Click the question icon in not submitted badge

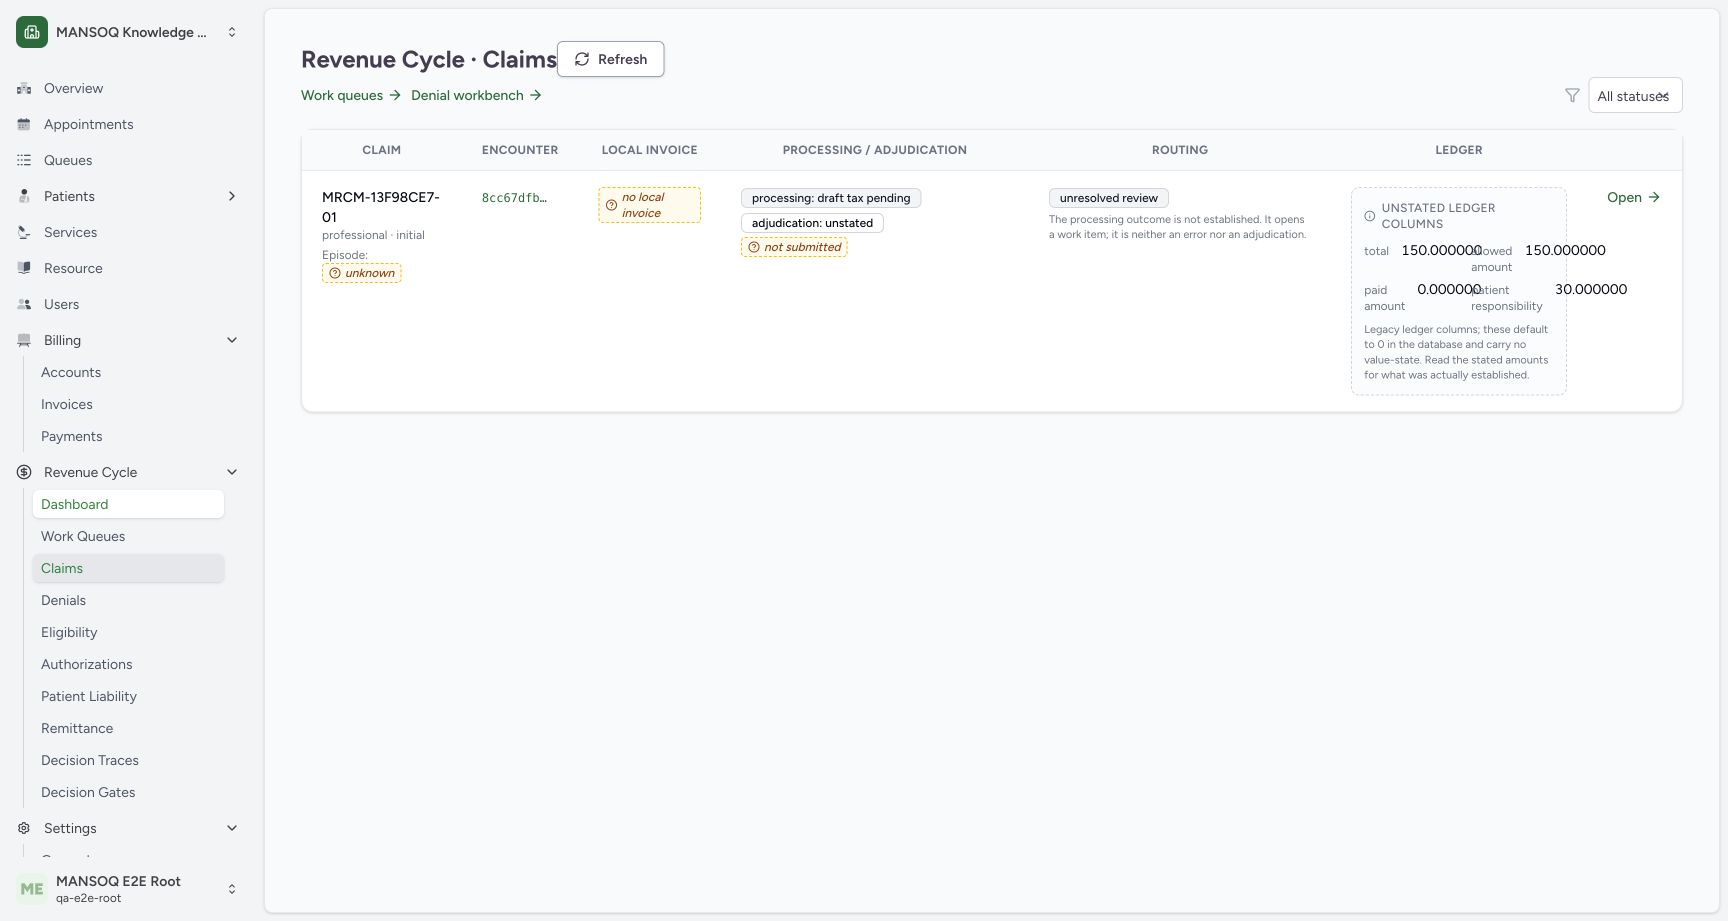pos(754,247)
